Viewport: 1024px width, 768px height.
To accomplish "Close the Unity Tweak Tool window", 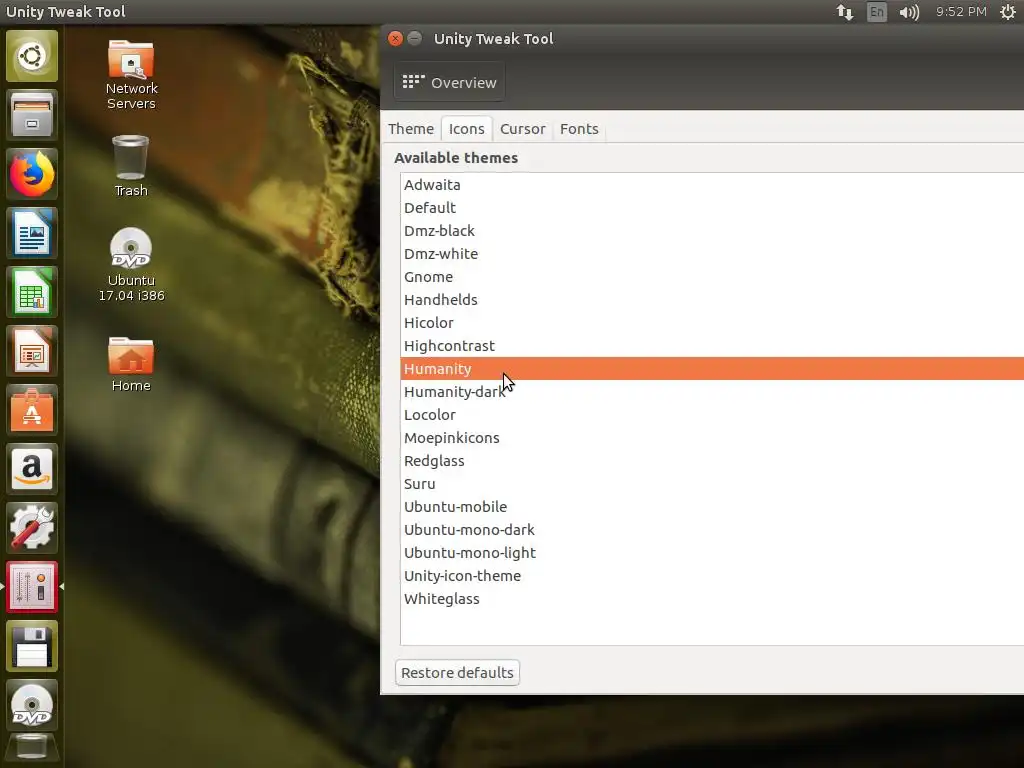I will (395, 39).
